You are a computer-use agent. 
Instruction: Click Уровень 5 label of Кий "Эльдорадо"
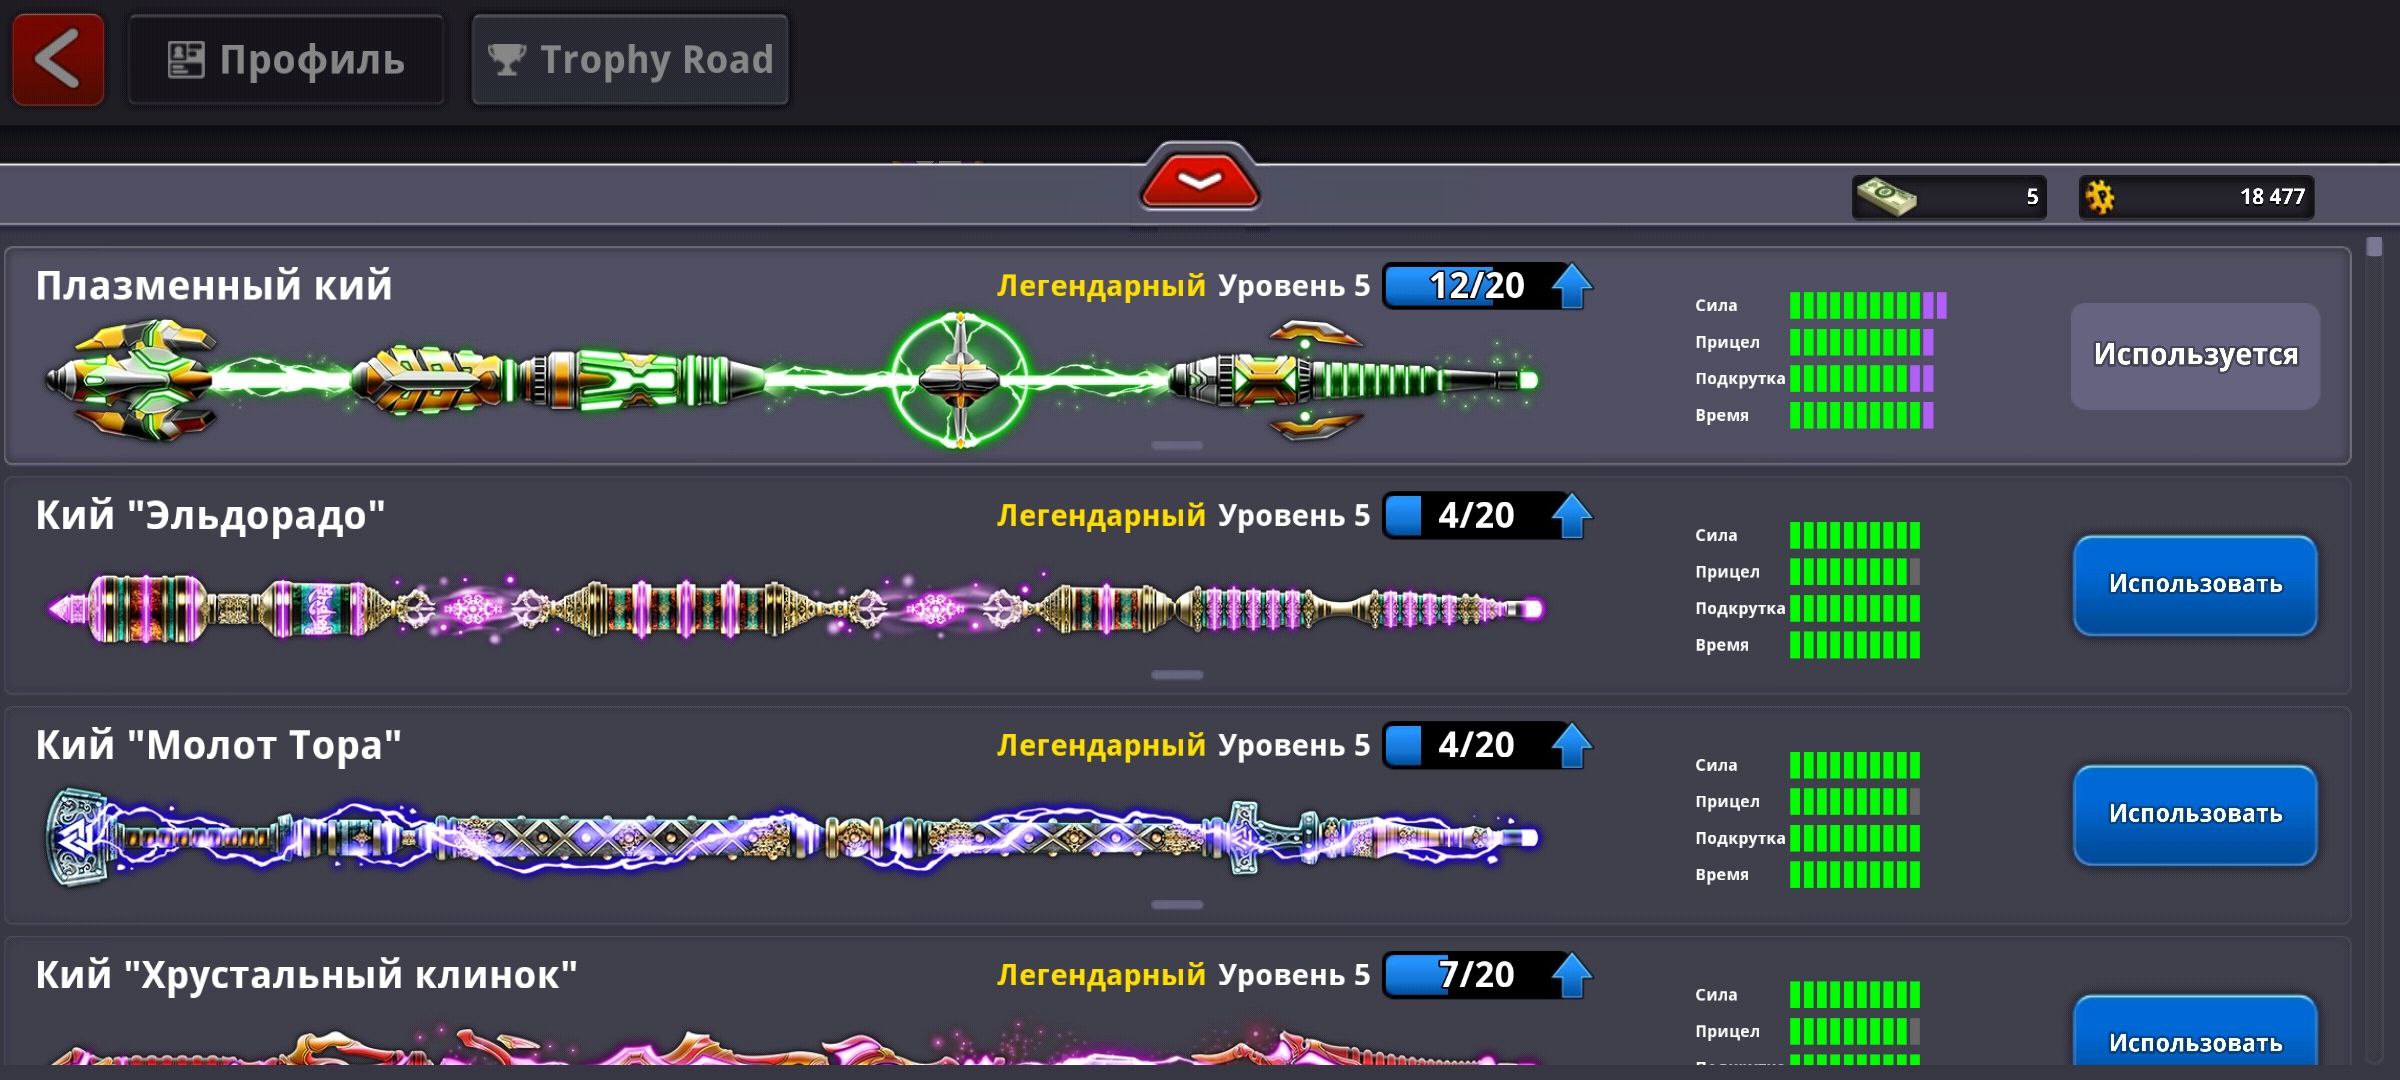tap(1294, 516)
